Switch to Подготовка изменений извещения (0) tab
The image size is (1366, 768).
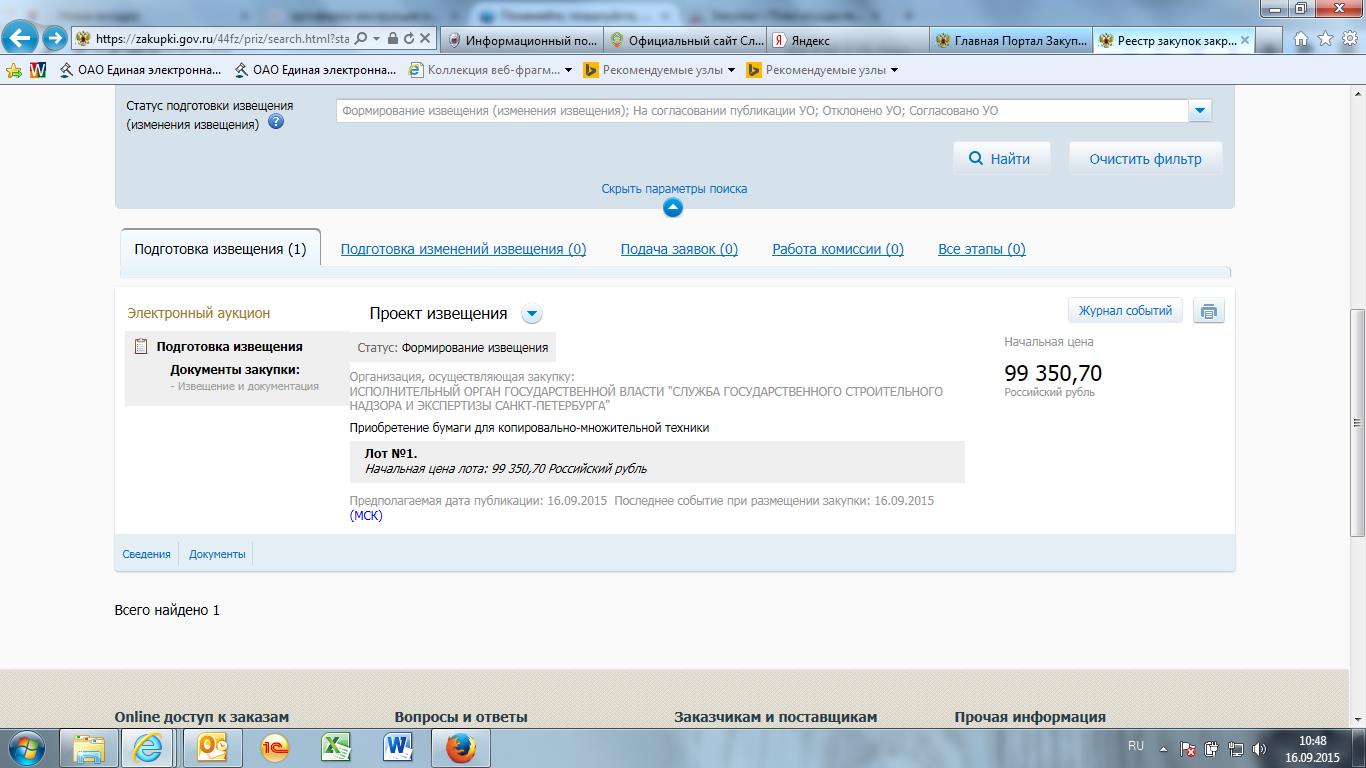tap(463, 249)
